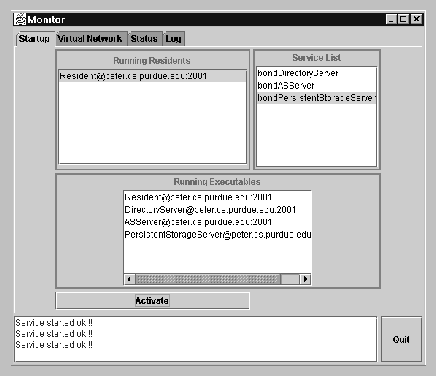Viewport: 436px width, 376px height.
Task: Select ASServer row in Running Executables
Action: point(218,222)
